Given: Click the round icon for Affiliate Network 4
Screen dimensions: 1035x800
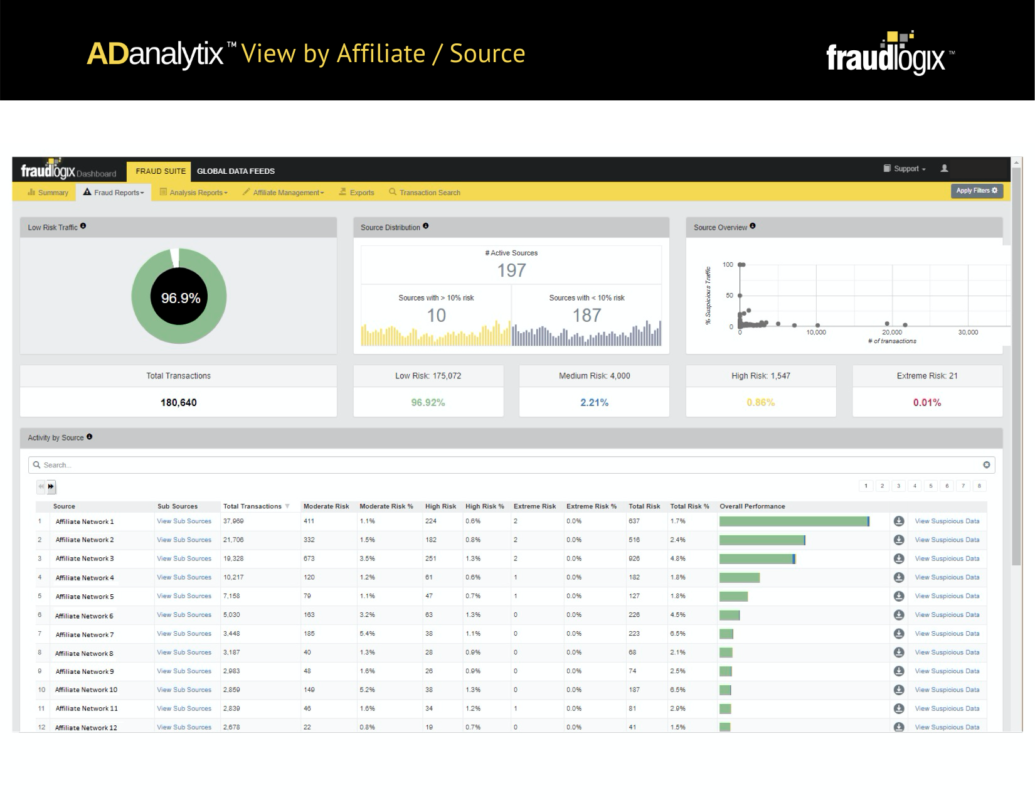Looking at the screenshot, I should tap(898, 577).
